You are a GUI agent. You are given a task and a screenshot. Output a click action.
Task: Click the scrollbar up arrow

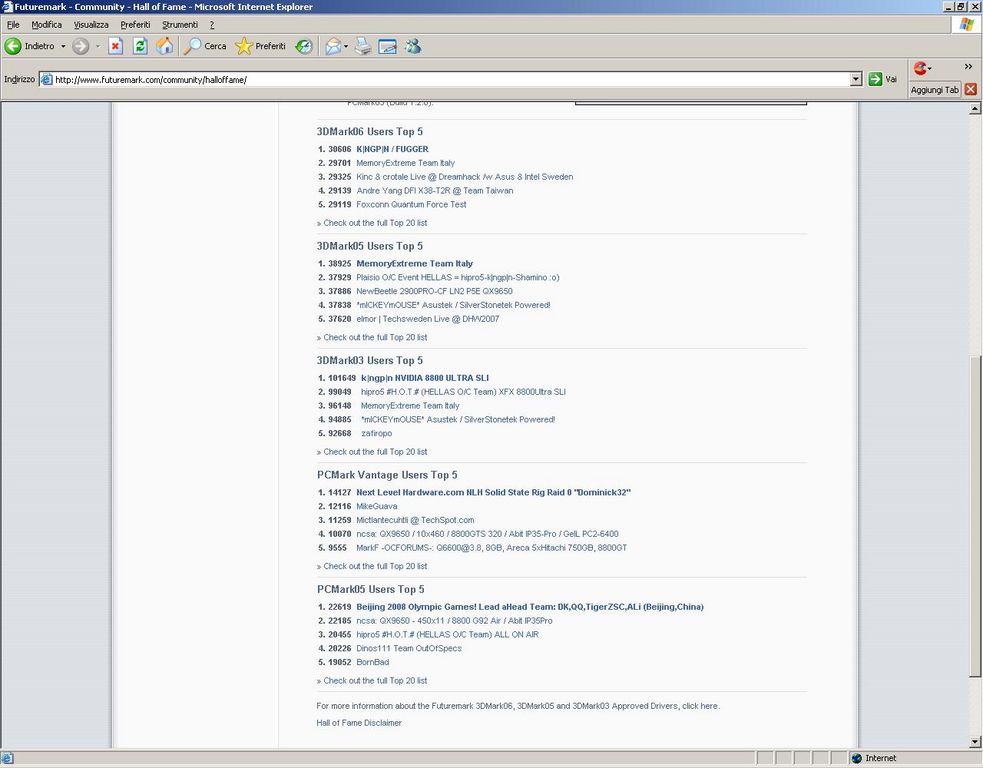[975, 109]
